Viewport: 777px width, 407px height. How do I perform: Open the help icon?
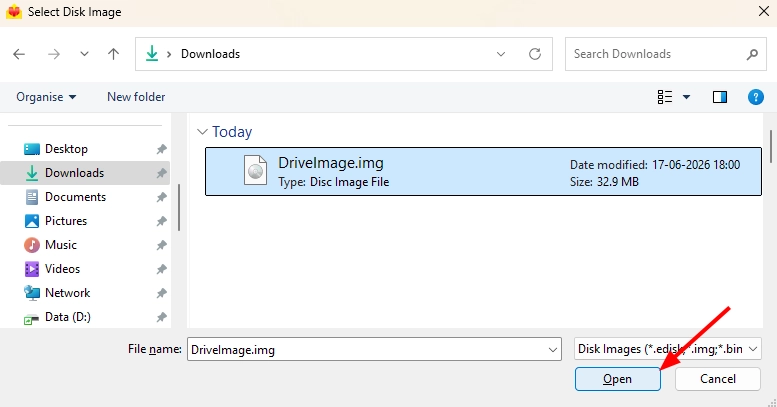[755, 97]
